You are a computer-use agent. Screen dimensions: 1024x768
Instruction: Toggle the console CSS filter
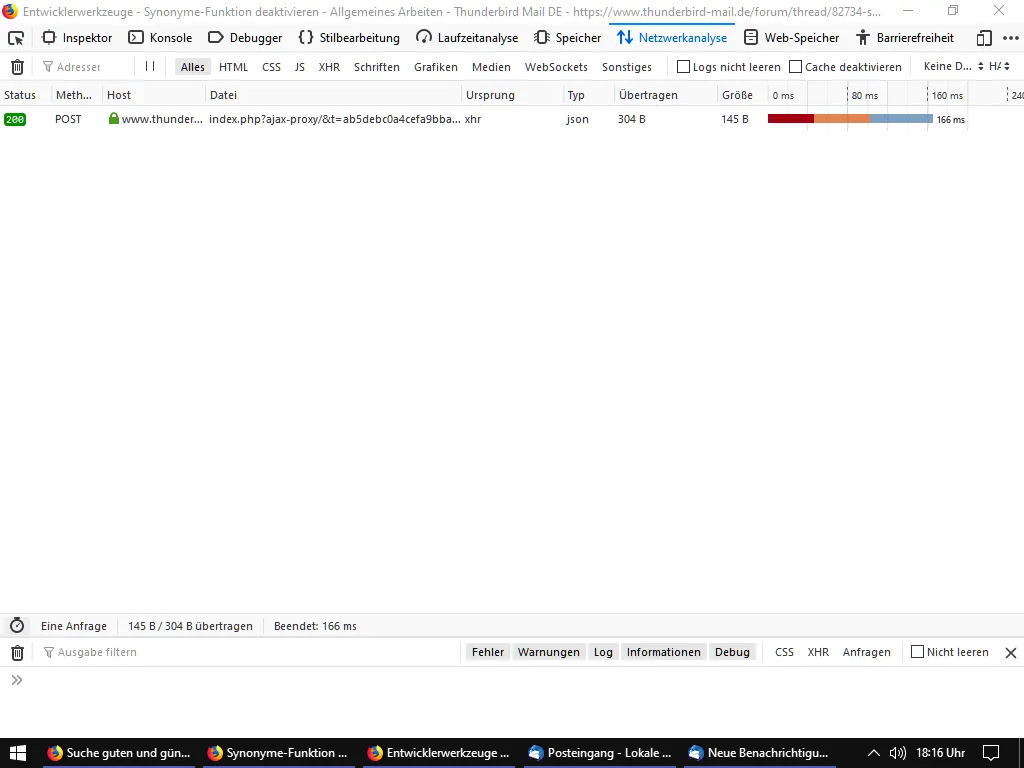tap(784, 652)
